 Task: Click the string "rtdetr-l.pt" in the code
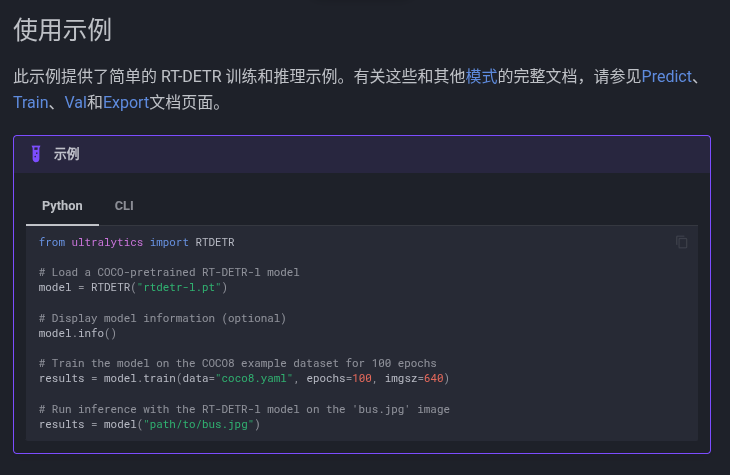pyautogui.click(x=179, y=287)
